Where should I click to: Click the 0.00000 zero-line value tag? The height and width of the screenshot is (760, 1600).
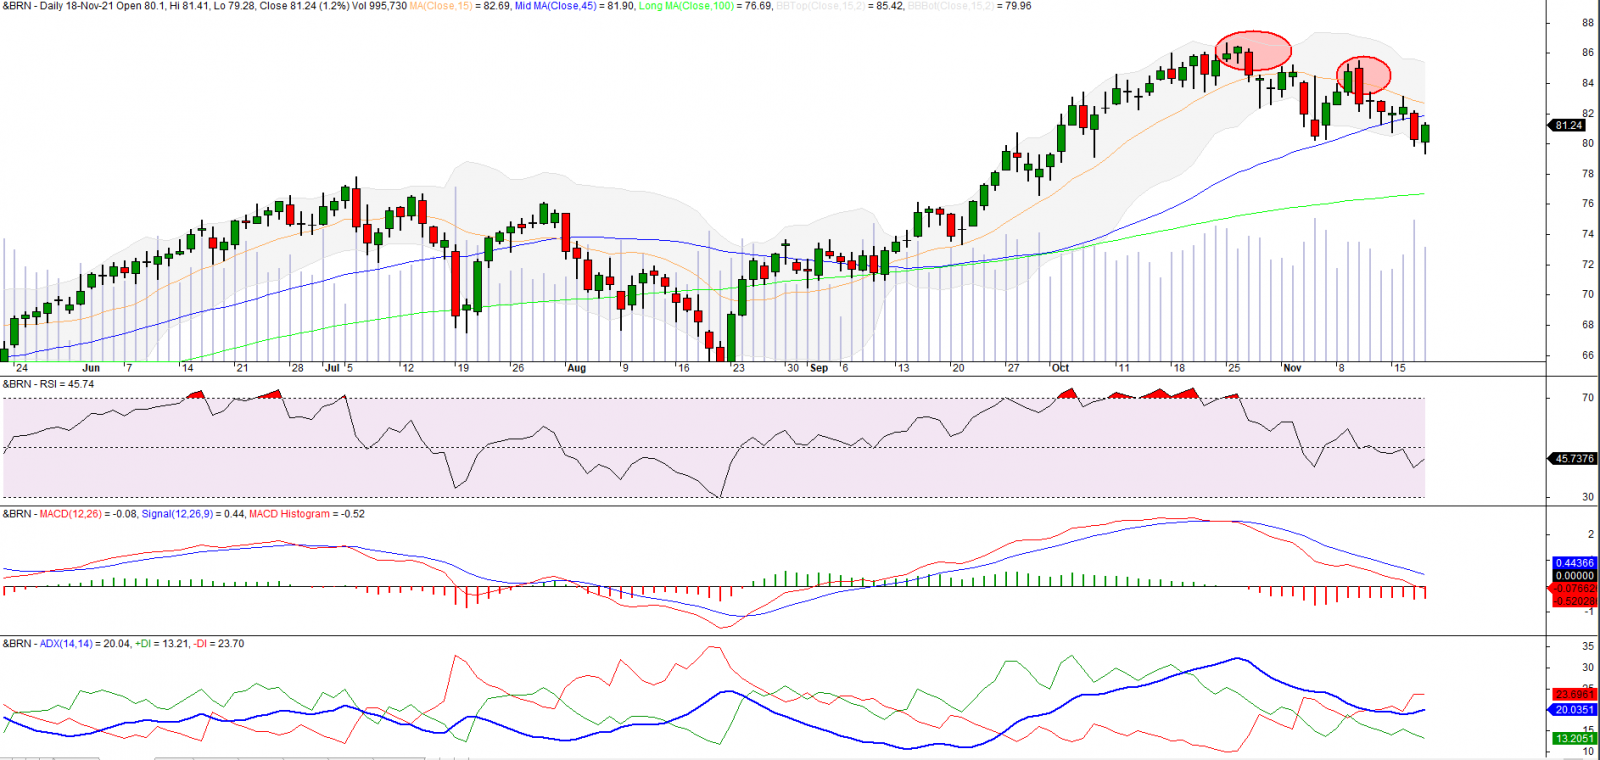click(1574, 576)
